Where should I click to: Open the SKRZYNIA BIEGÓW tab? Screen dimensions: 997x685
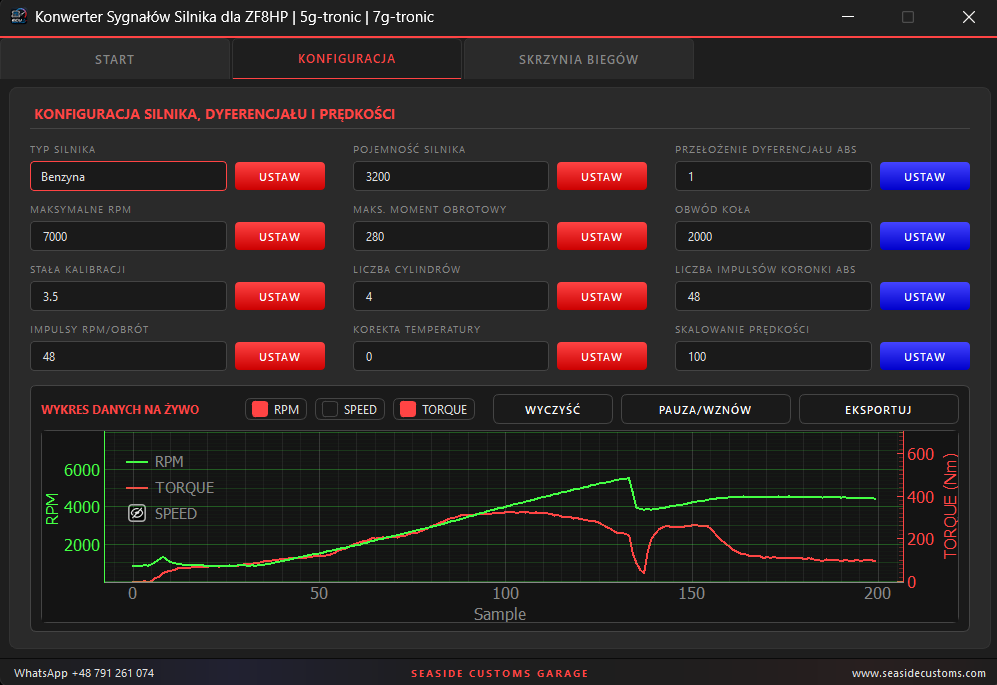578,59
